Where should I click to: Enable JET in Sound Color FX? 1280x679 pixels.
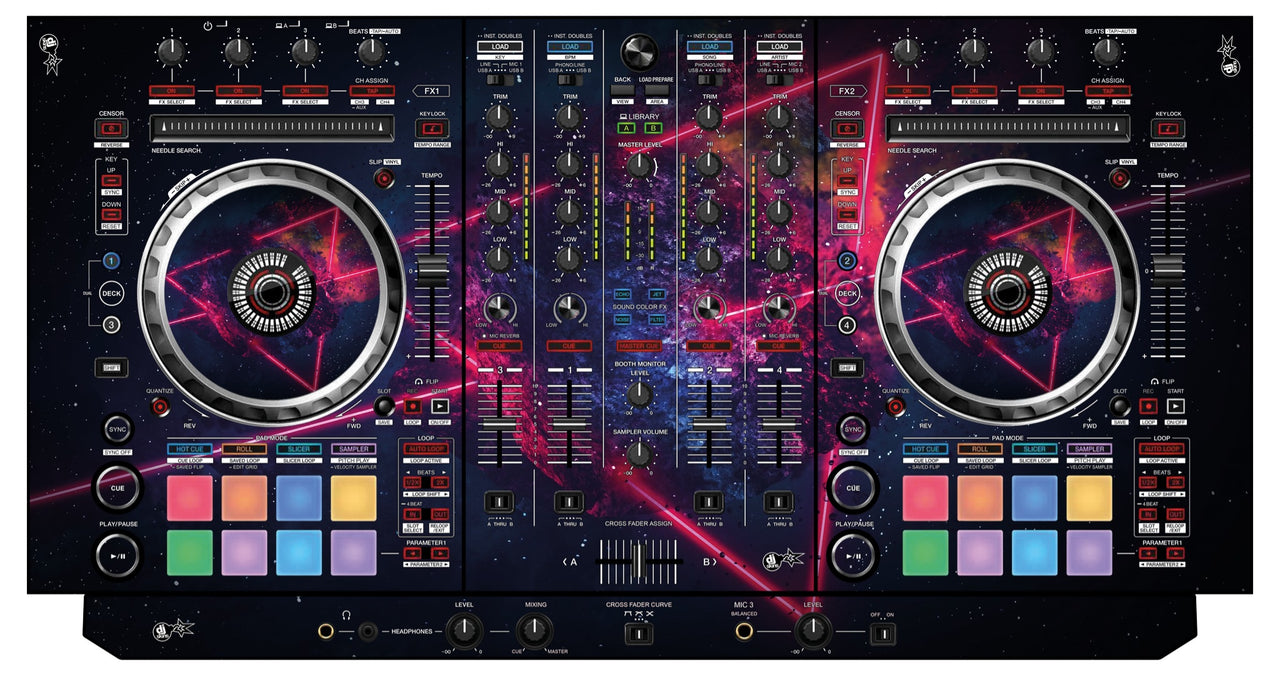pos(656,294)
